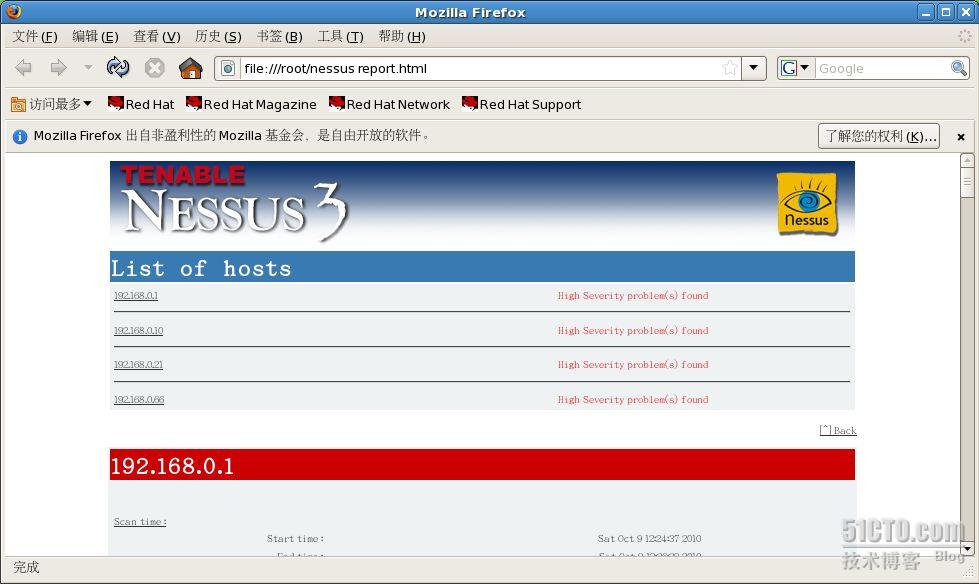This screenshot has width=979, height=584.
Task: Click the Tenable Nessus 3 banner logo
Action: 234,203
